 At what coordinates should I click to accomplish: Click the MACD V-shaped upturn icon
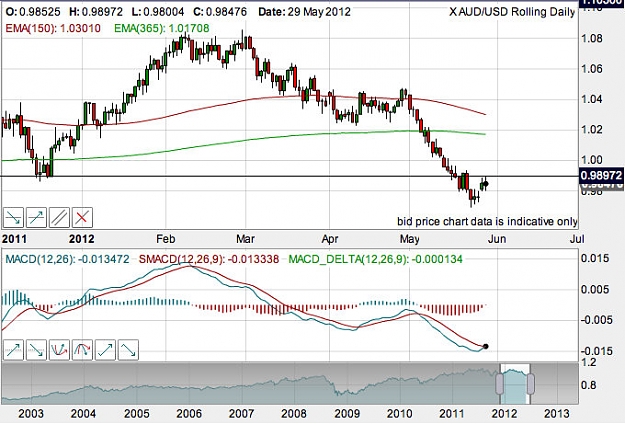point(59,350)
